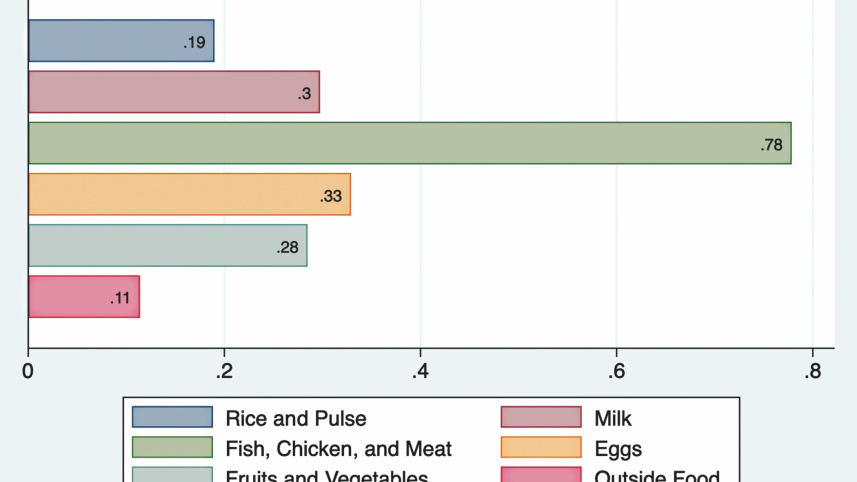The image size is (857, 482).
Task: Click the Outside Food legend swatch
Action: [x=541, y=475]
